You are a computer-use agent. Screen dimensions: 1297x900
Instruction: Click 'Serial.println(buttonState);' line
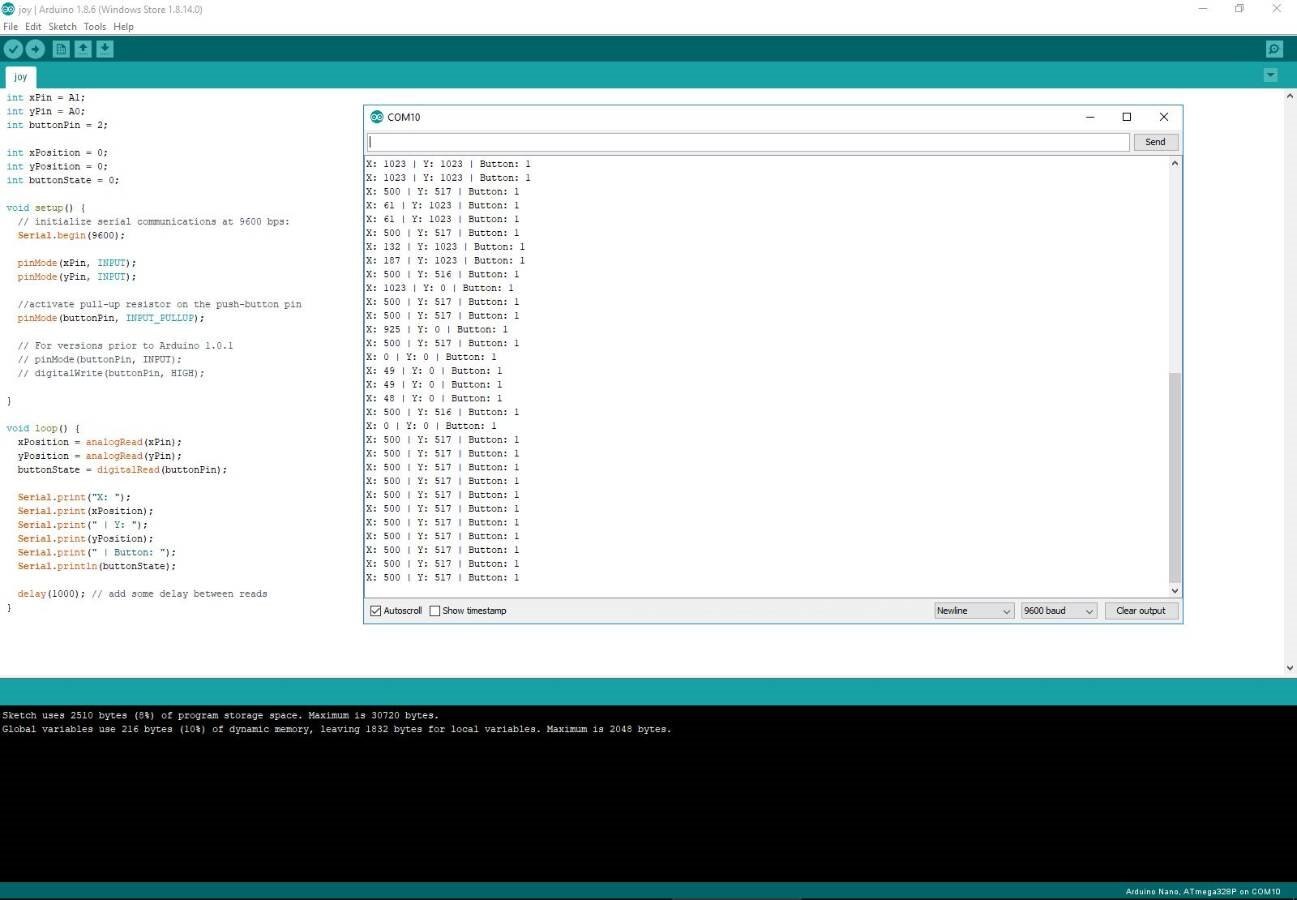tap(97, 566)
